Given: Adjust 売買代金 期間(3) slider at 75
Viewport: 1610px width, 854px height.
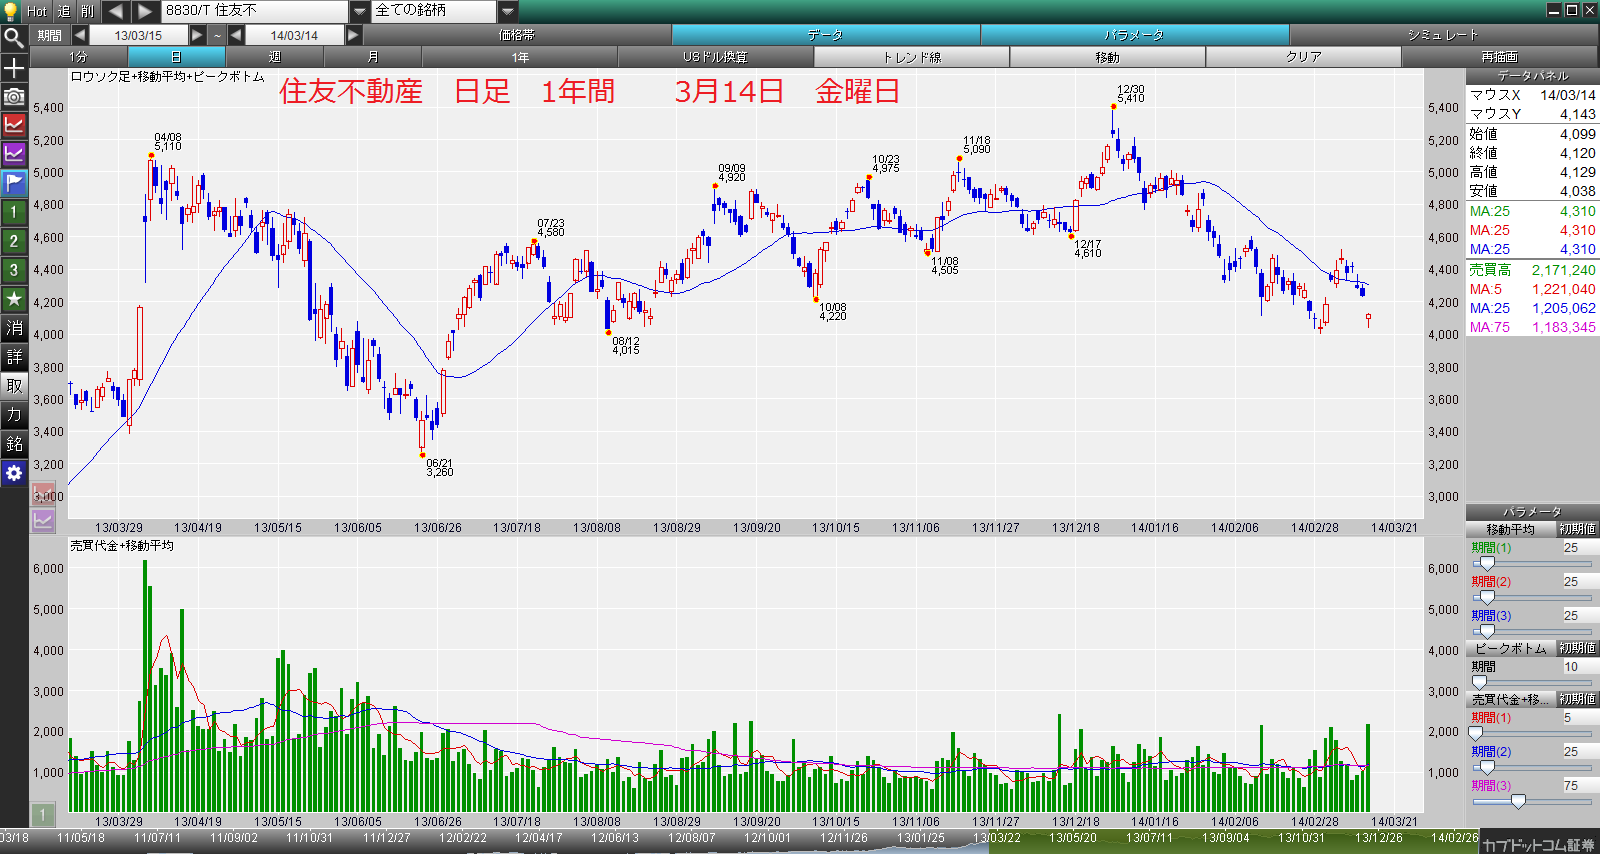Looking at the screenshot, I should click(x=1518, y=802).
